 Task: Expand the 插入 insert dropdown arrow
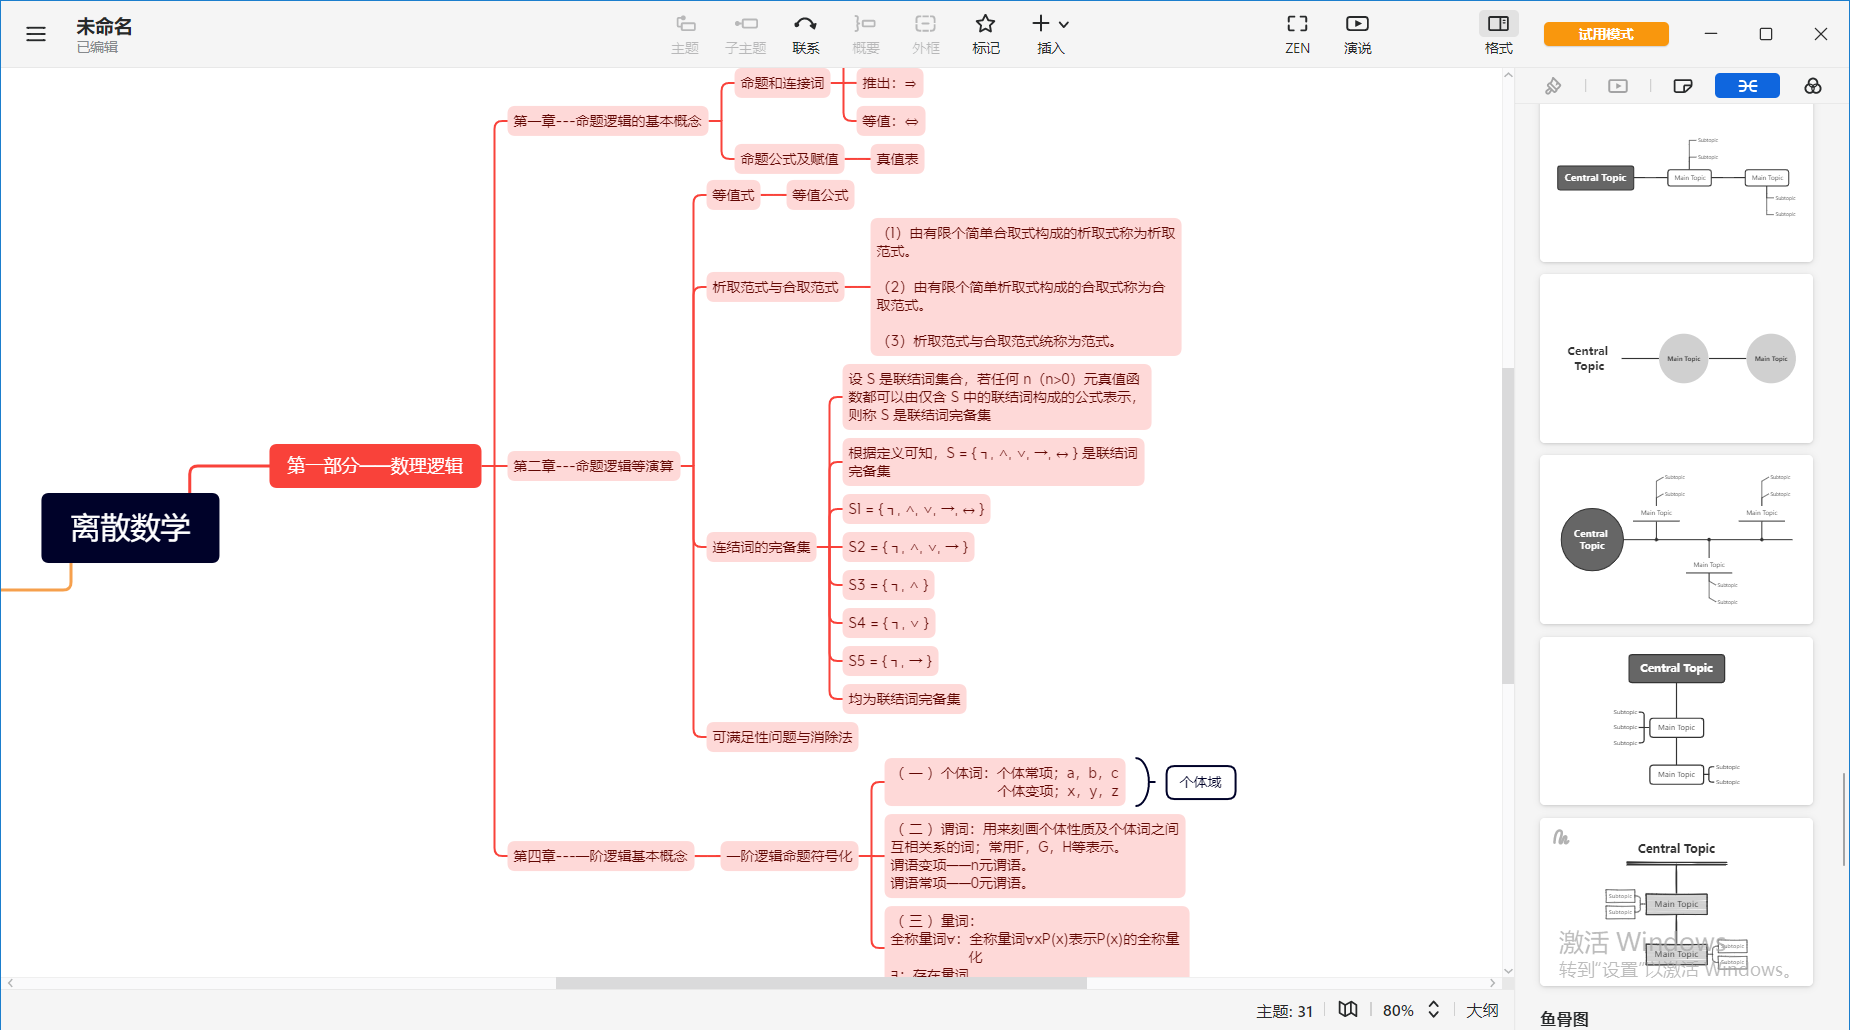tap(1064, 24)
